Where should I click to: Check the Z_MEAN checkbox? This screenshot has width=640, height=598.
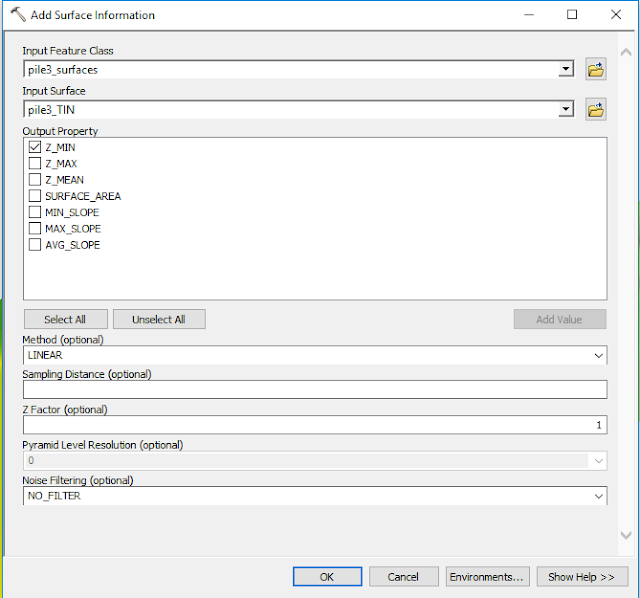coord(35,180)
